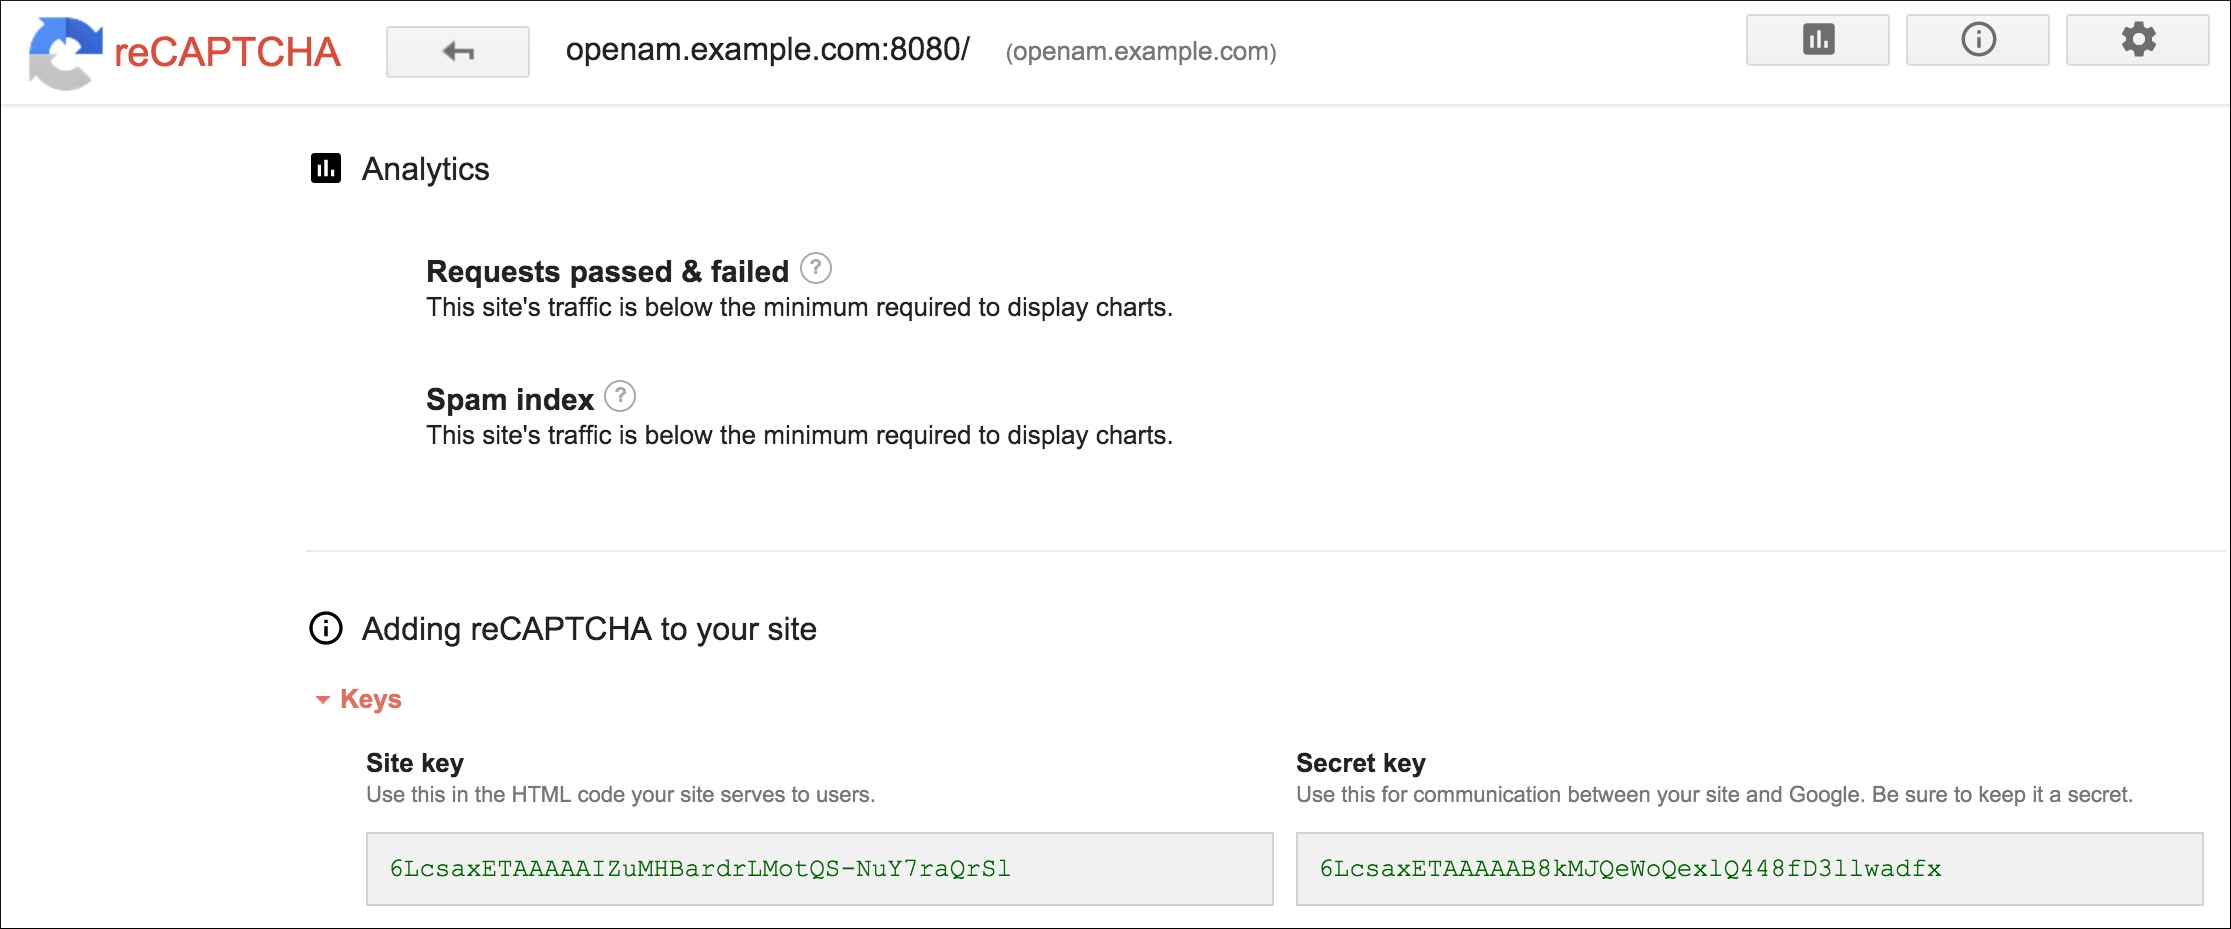Click the (openam.example.com) domain text
This screenshot has width=2231, height=929.
1140,52
